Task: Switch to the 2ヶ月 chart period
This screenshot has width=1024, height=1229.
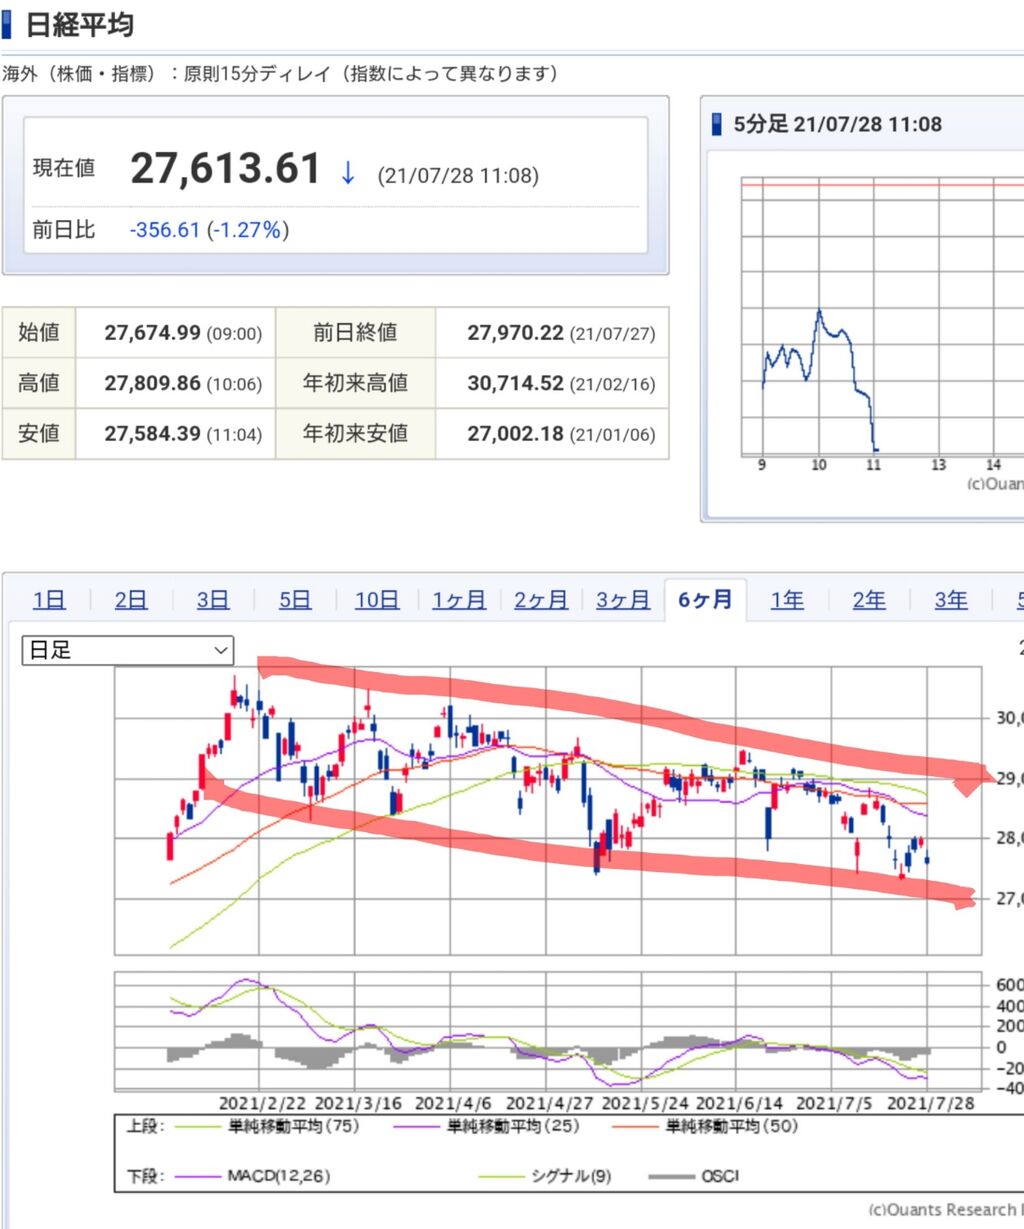Action: pos(541,600)
